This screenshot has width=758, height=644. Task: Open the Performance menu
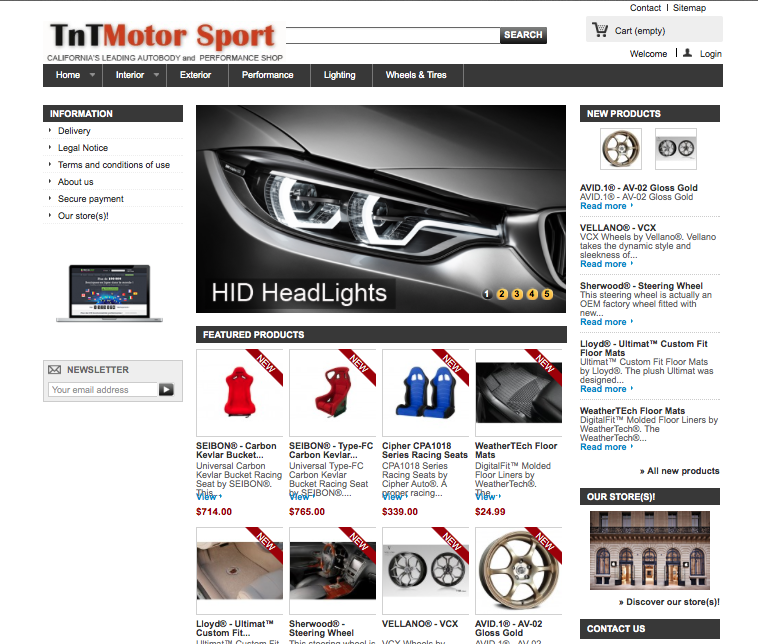point(267,75)
